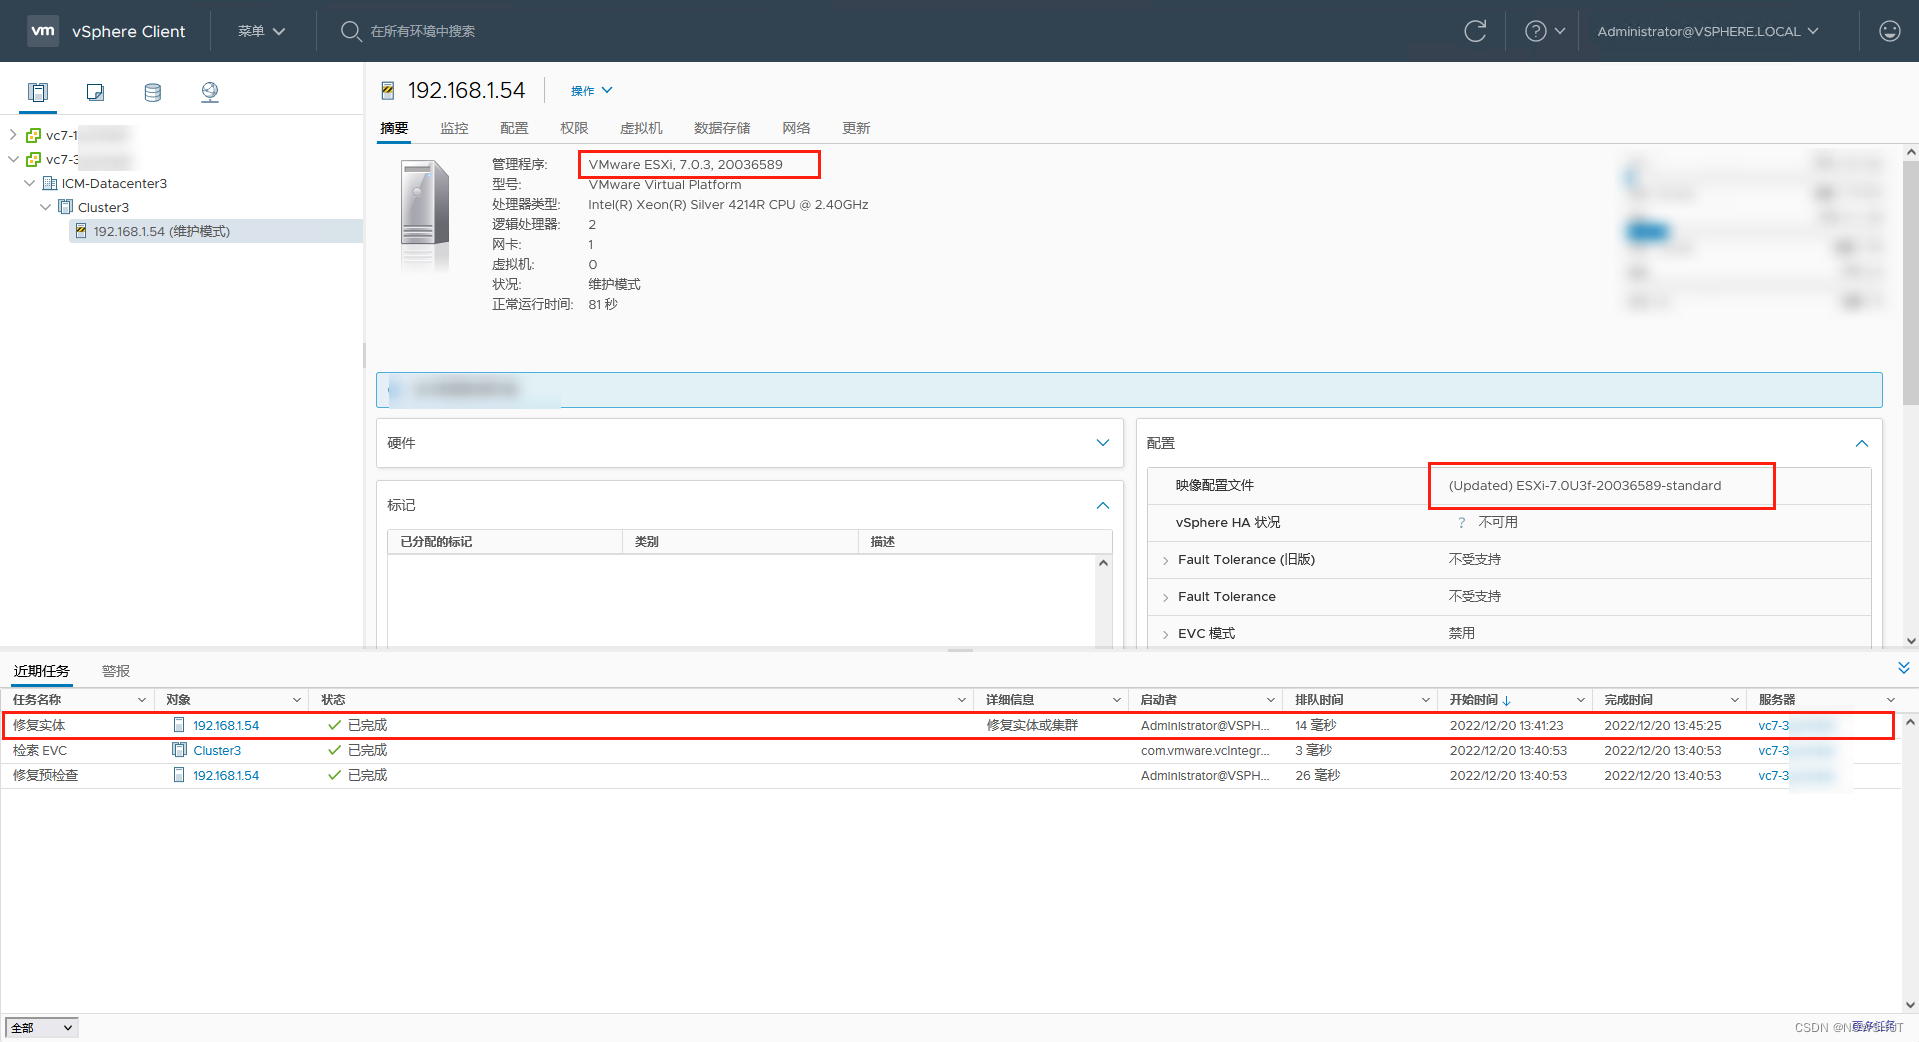Viewport: 1919px width, 1042px height.
Task: Open 任务名称 column filter chevron
Action: point(141,700)
